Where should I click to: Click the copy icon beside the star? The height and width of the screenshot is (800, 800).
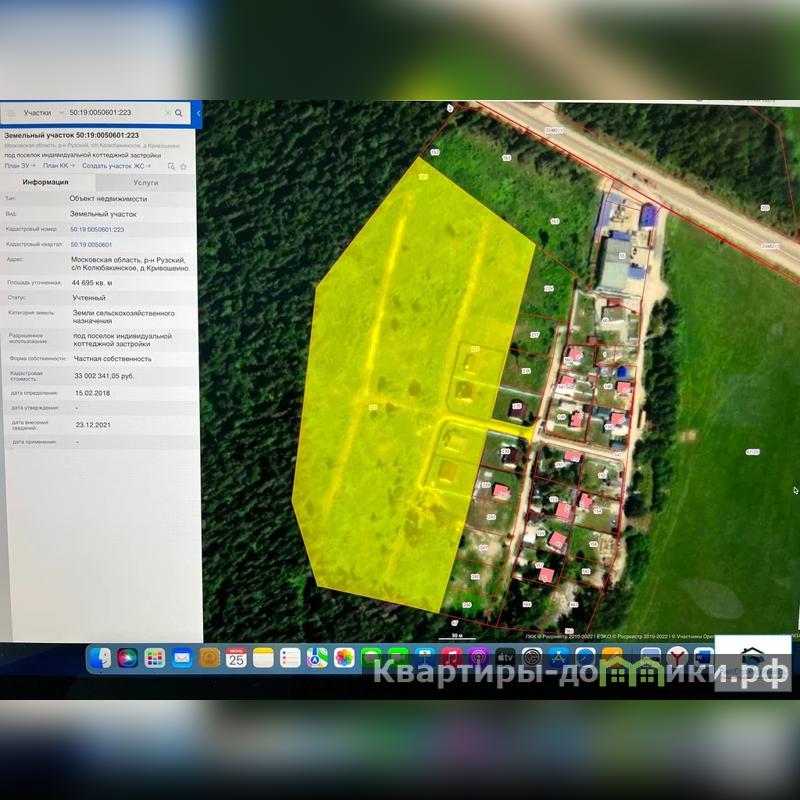tap(172, 166)
